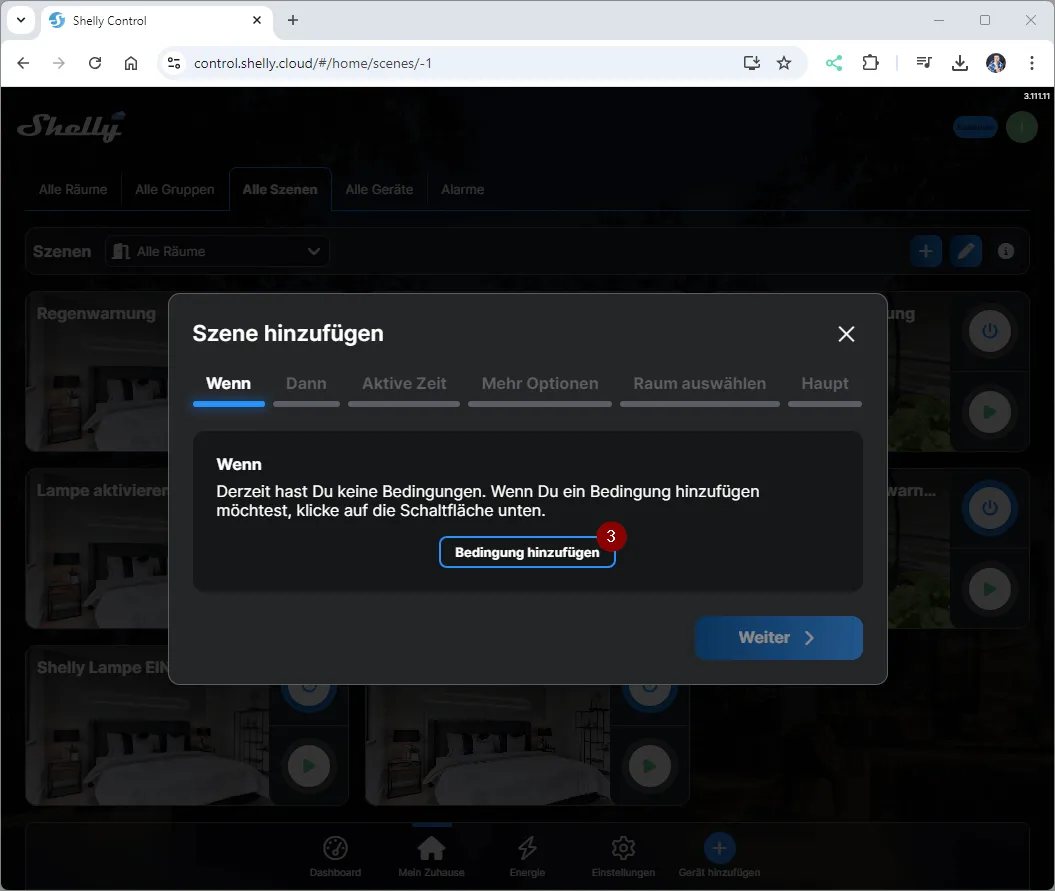
Task: Switch to the Dann step tab
Action: [x=306, y=384]
